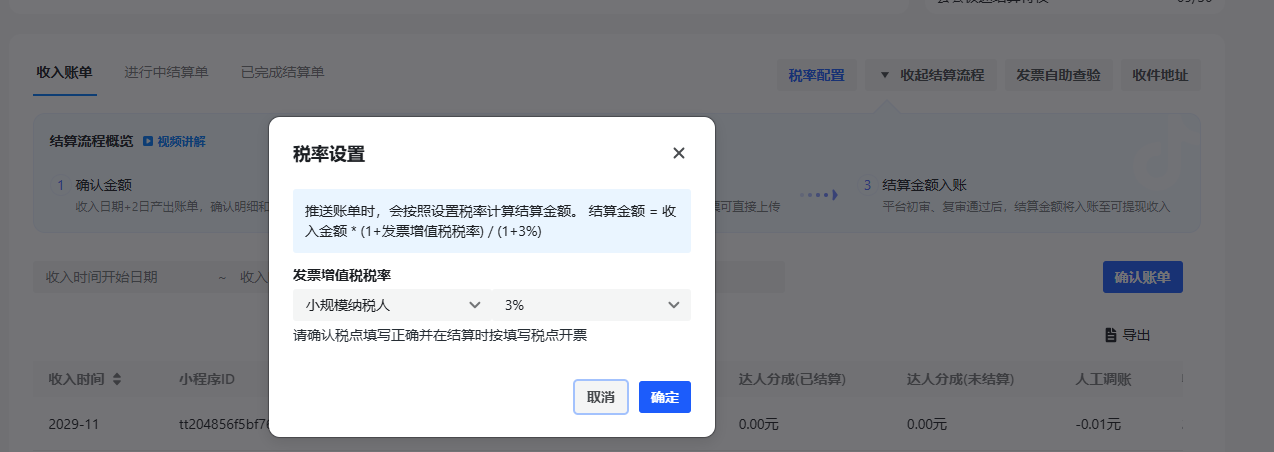Click the 导出 file icon
The image size is (1274, 452).
point(1109,335)
